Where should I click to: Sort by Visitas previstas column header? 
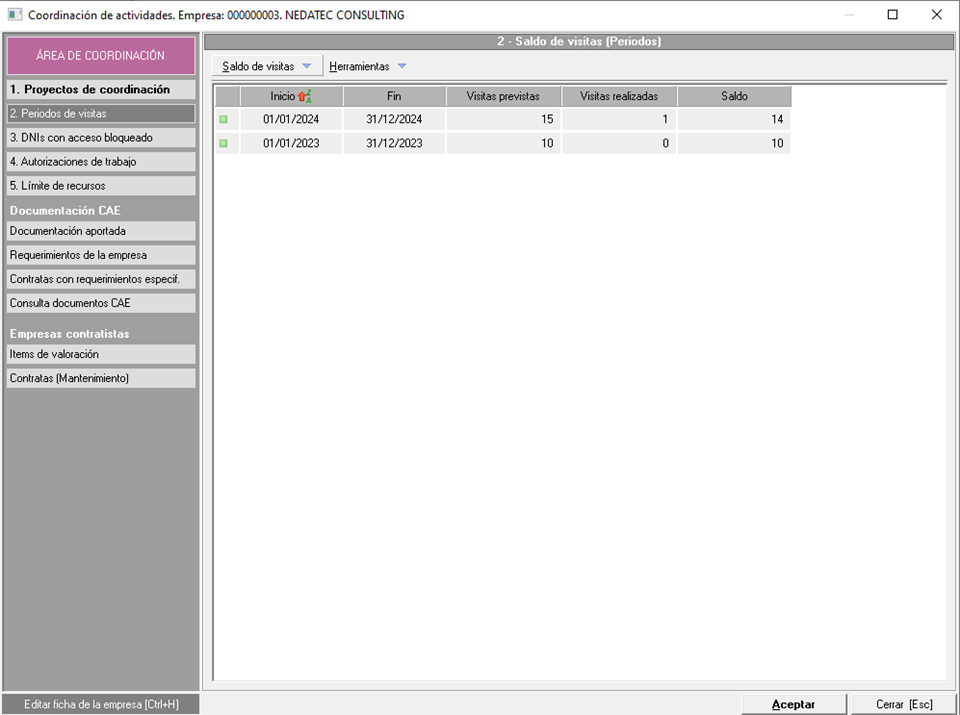point(503,96)
